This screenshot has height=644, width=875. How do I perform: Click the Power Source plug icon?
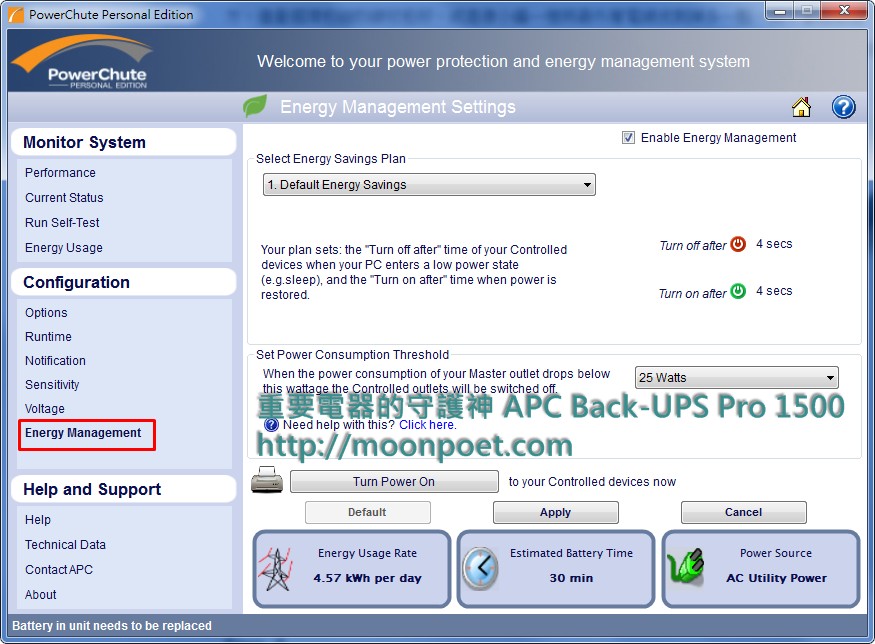coord(686,568)
